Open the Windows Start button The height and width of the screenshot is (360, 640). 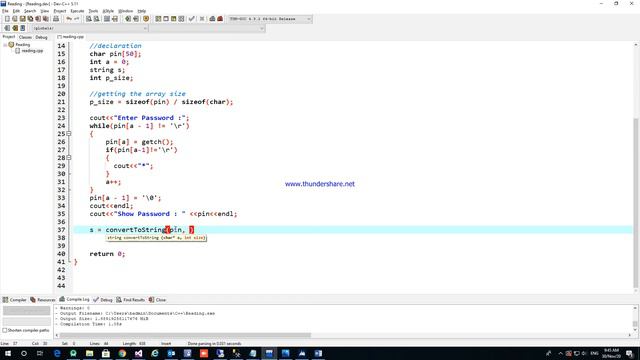7,353
